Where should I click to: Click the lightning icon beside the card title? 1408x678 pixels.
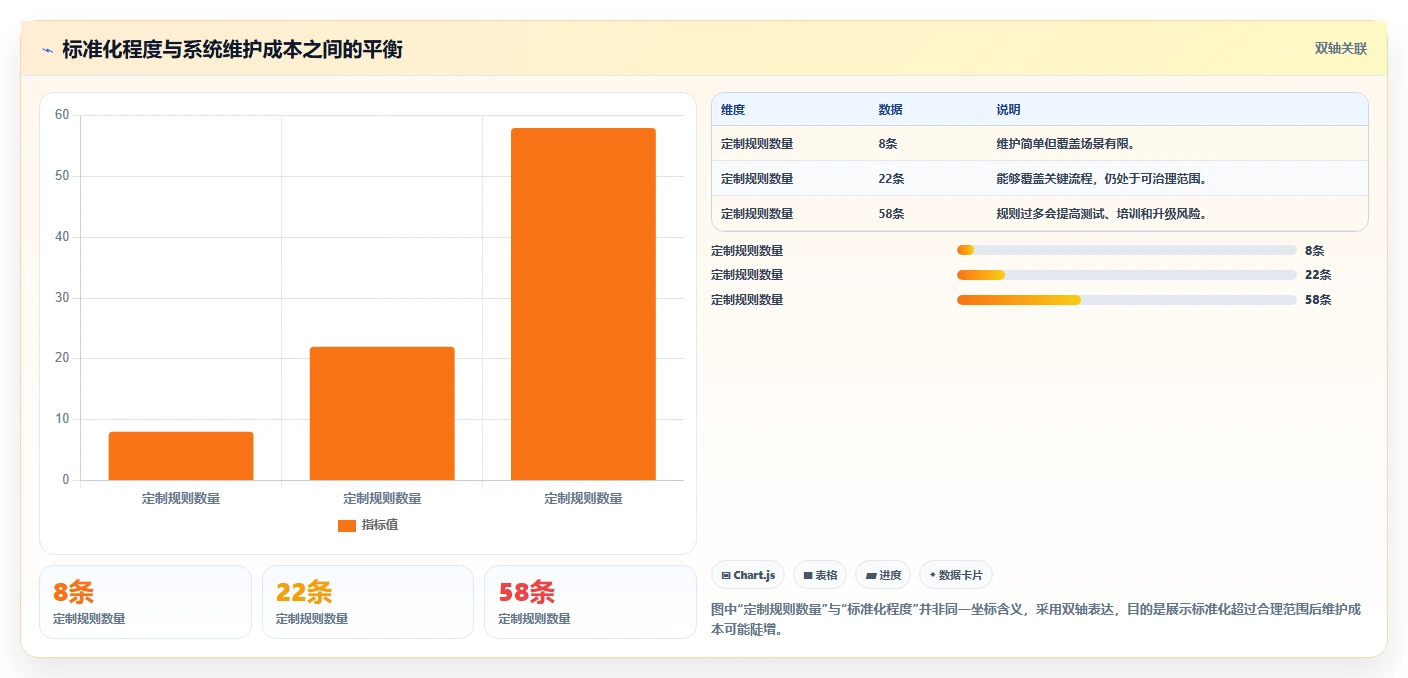(48, 49)
